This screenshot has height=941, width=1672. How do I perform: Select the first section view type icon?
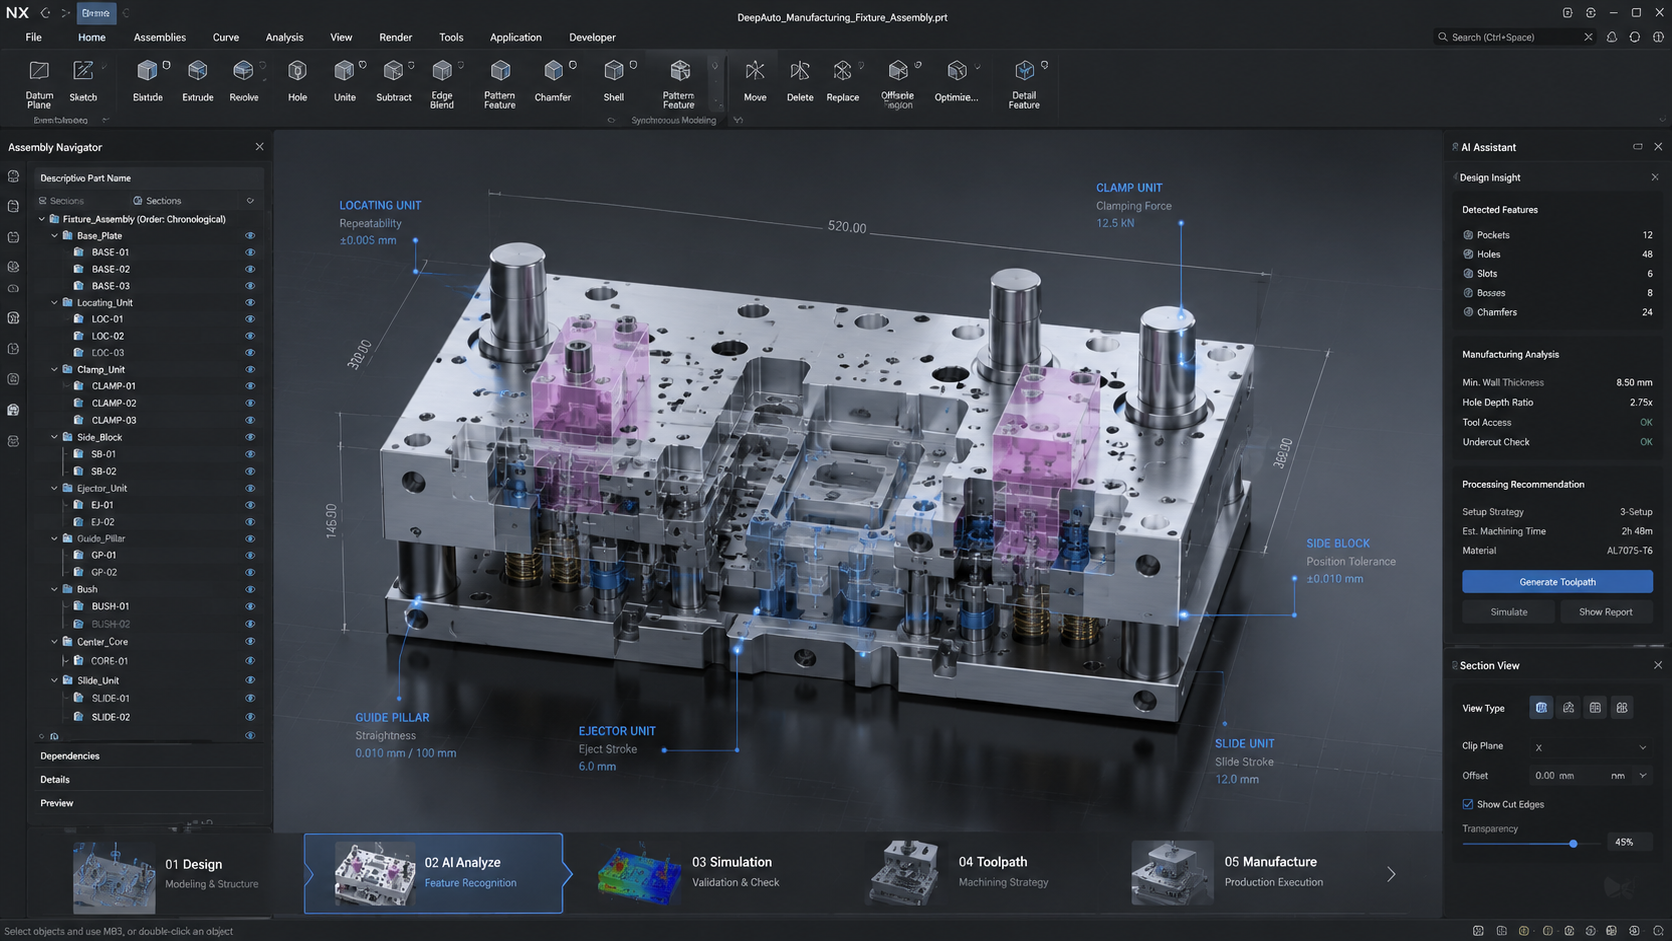1541,708
